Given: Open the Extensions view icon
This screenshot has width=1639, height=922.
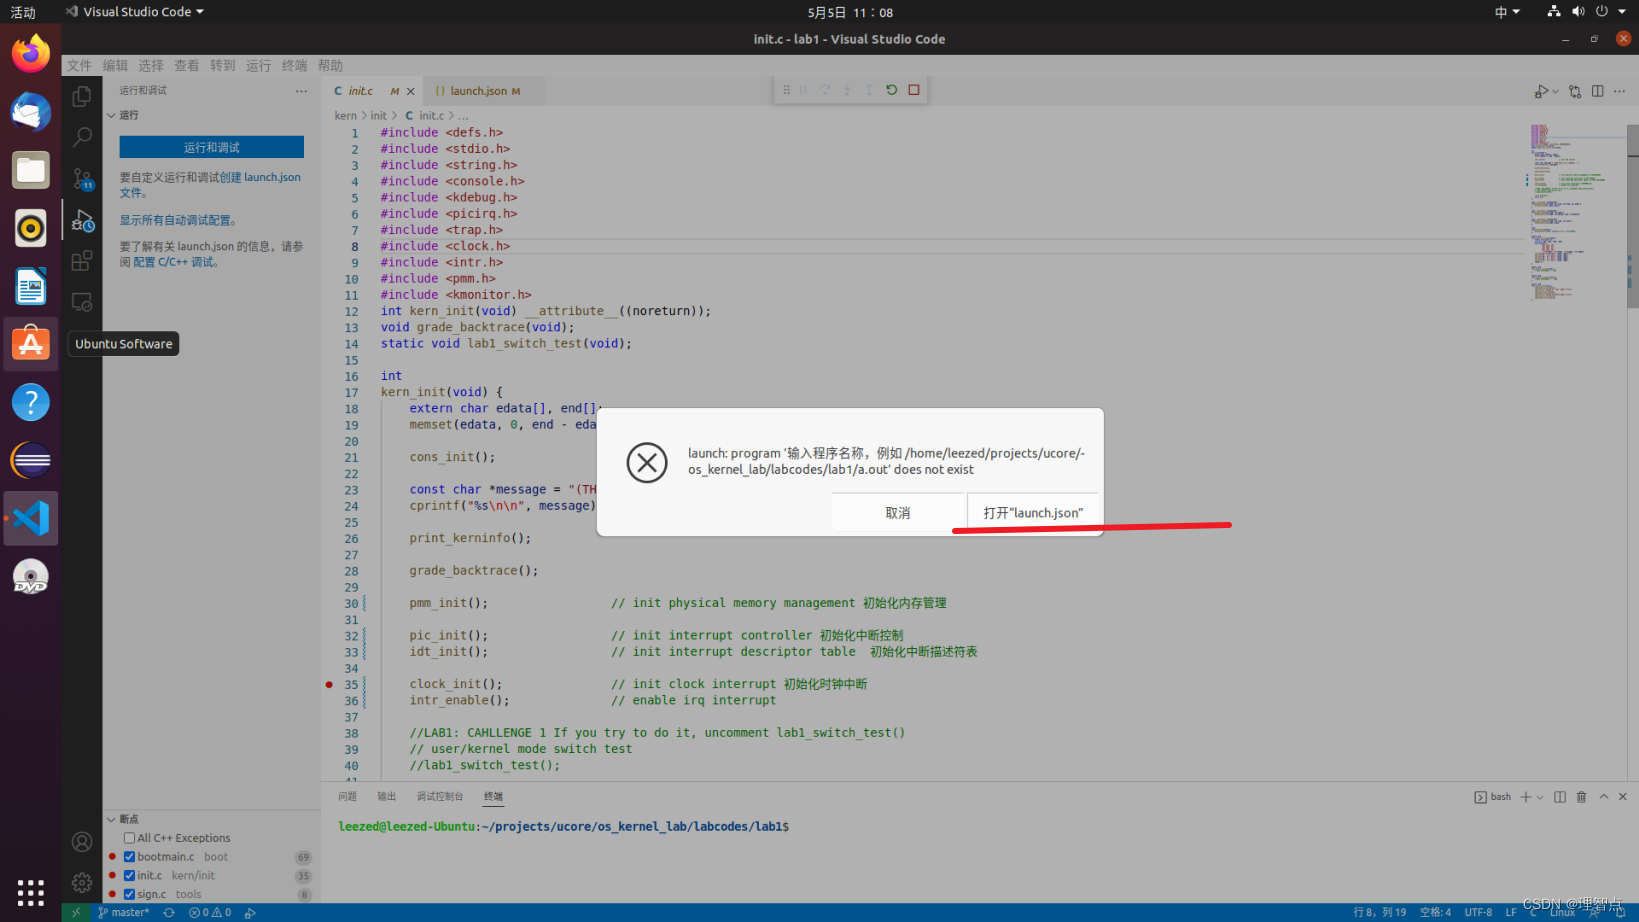Looking at the screenshot, I should click(x=81, y=260).
